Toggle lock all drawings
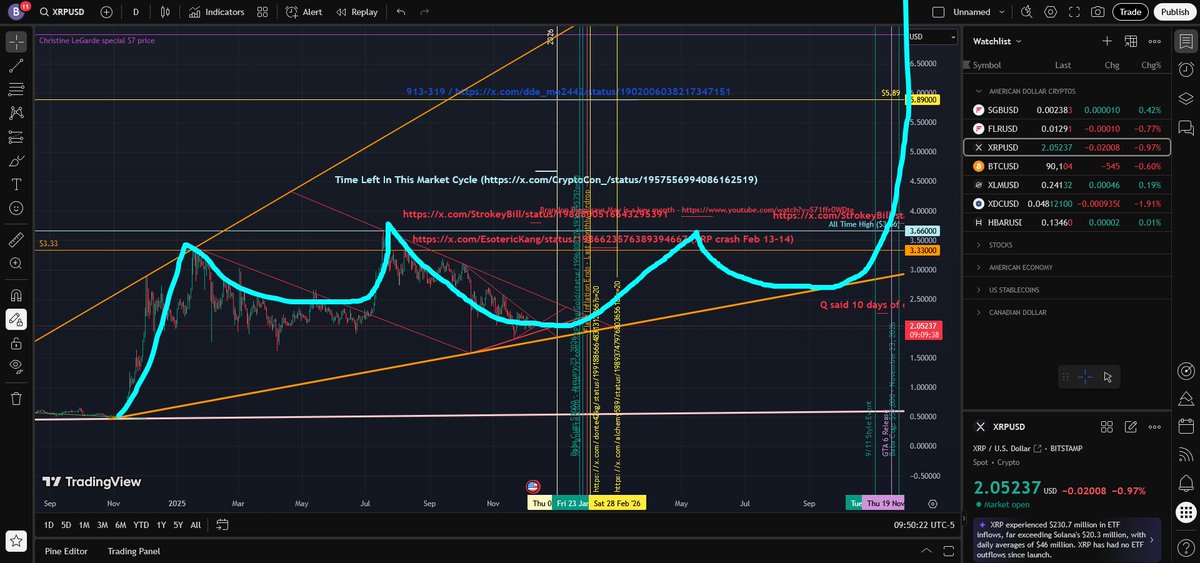This screenshot has width=1200, height=563. coord(16,343)
